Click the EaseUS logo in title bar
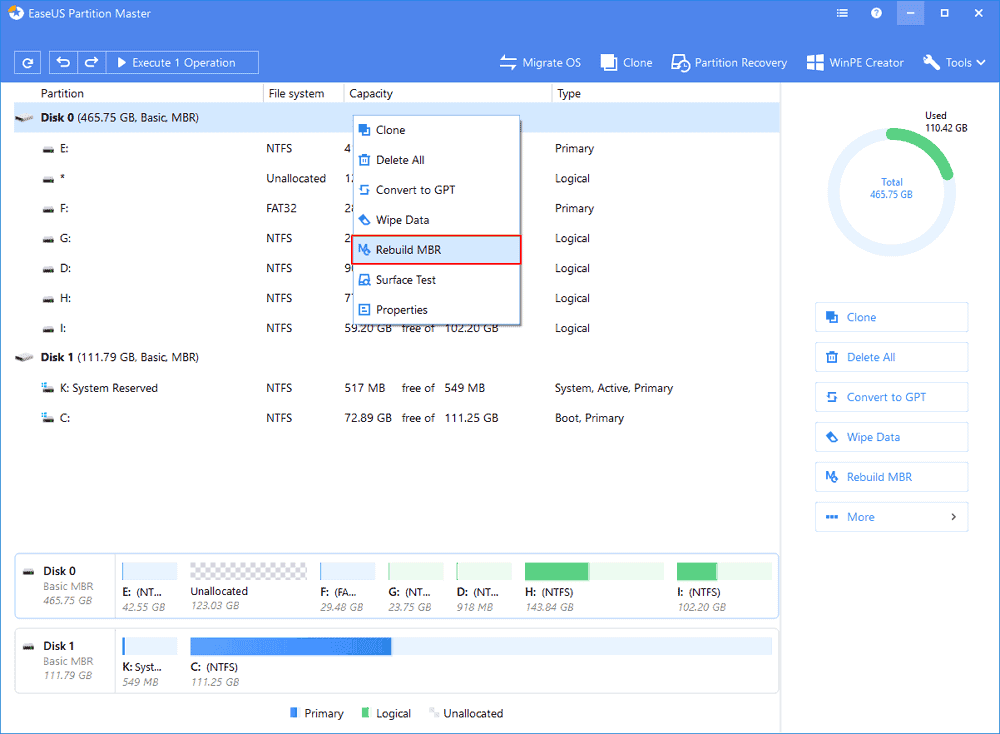The height and width of the screenshot is (734, 1000). click(x=16, y=13)
